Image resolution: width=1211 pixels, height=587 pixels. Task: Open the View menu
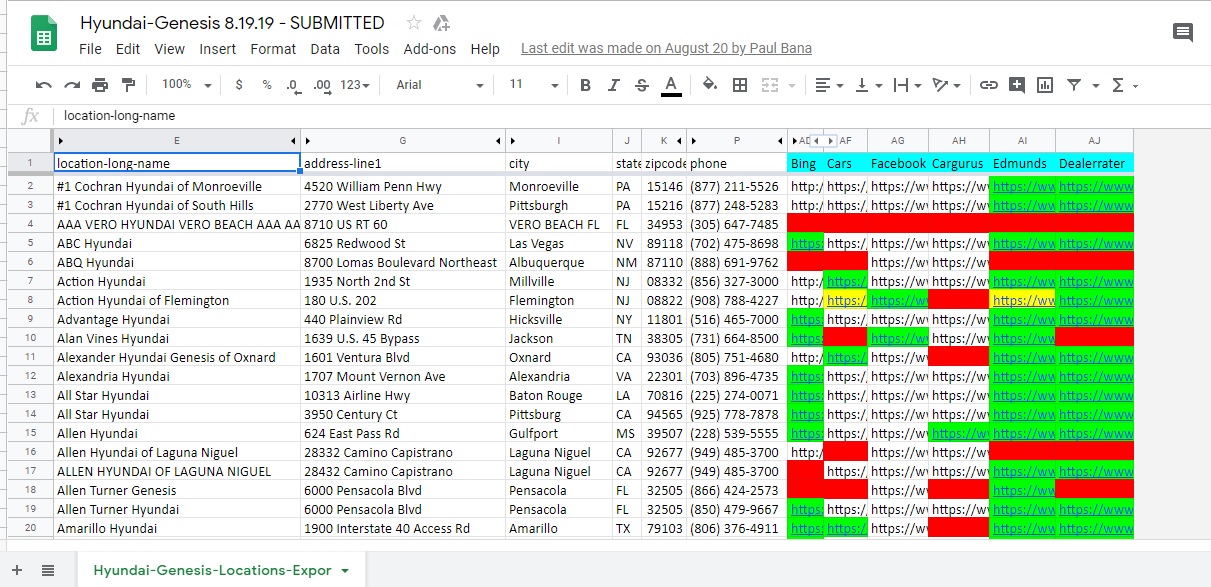point(170,48)
